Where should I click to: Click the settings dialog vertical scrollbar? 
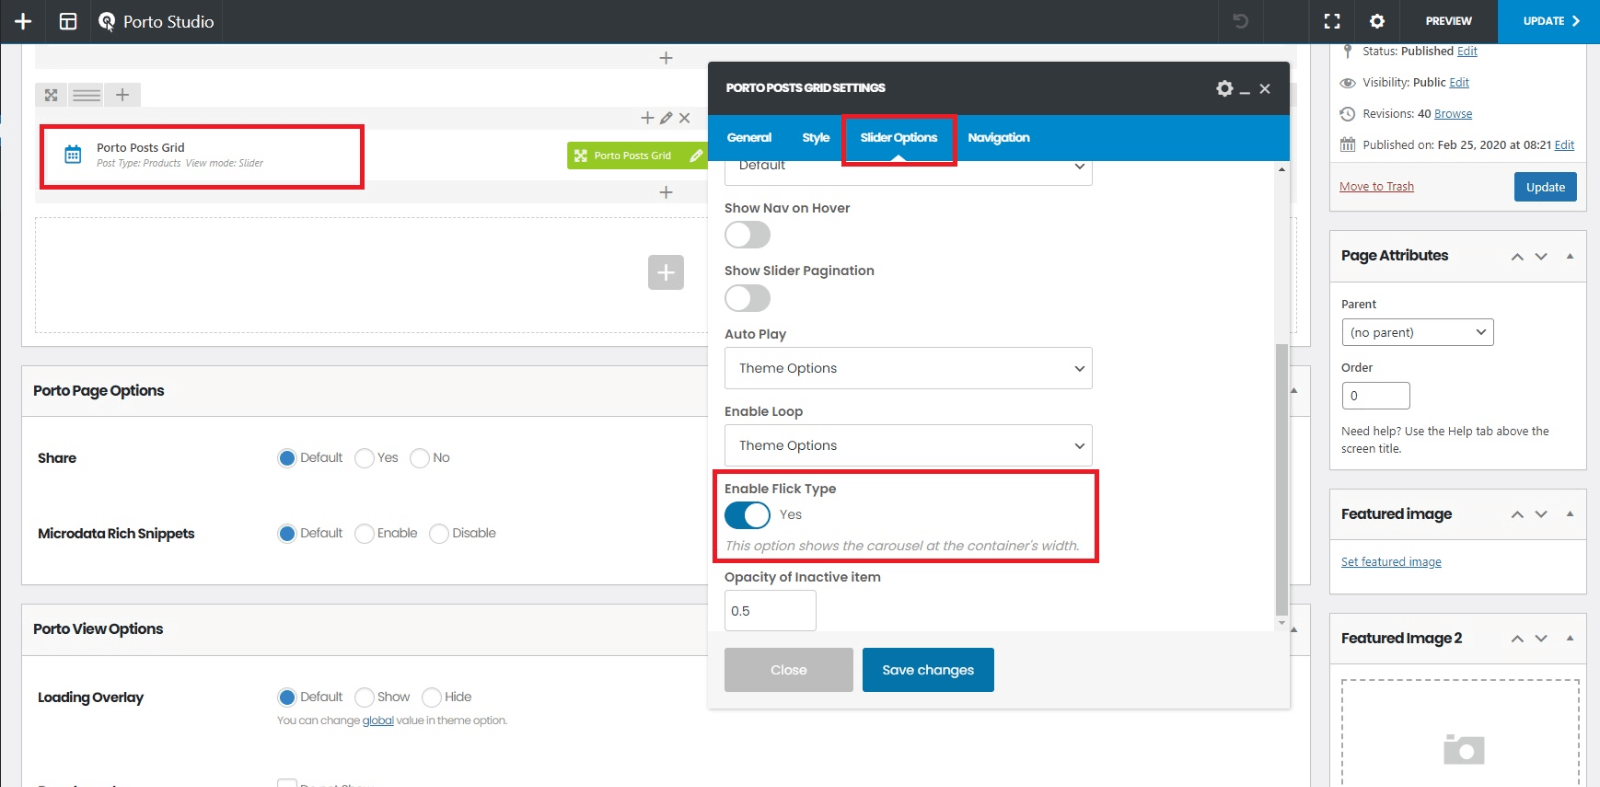tap(1282, 480)
